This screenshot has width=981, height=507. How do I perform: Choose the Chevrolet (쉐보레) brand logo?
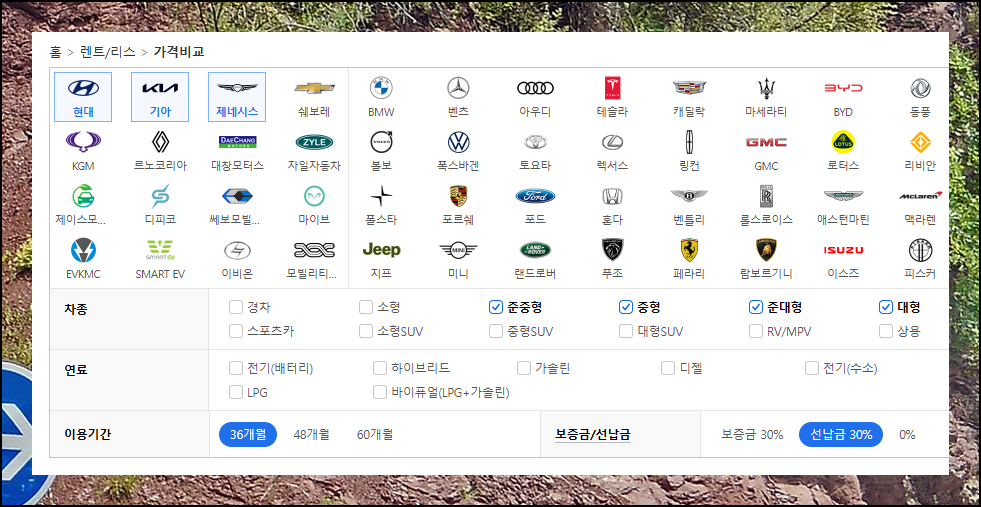[314, 88]
